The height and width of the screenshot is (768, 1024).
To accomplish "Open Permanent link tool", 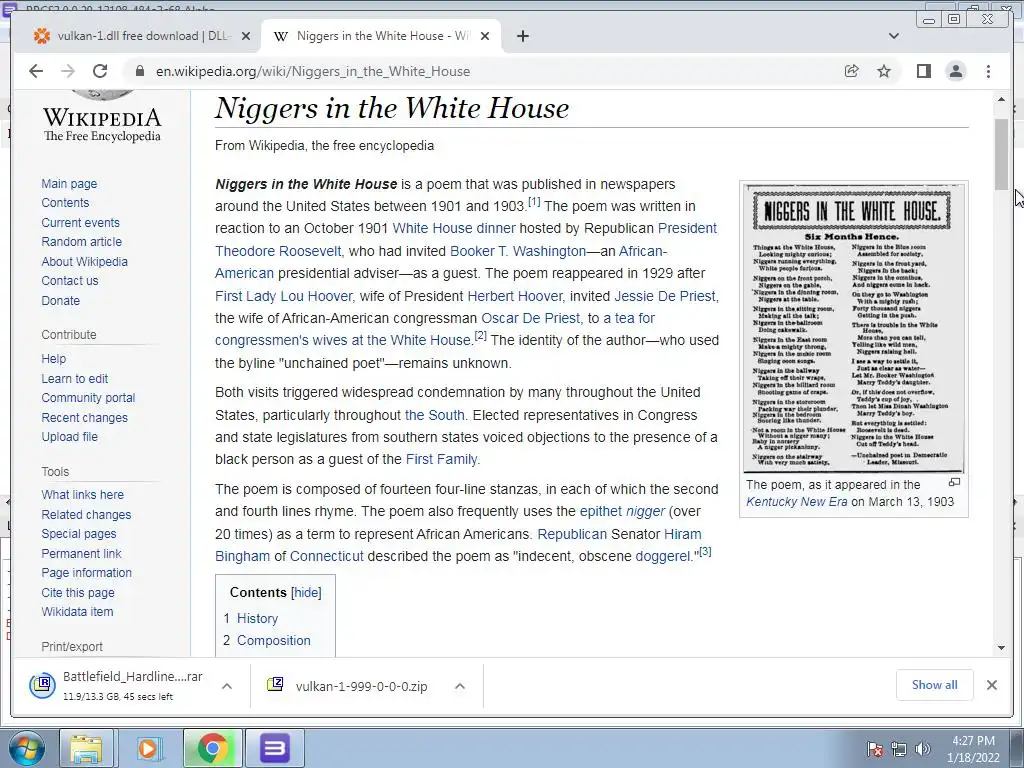I will (x=81, y=553).
